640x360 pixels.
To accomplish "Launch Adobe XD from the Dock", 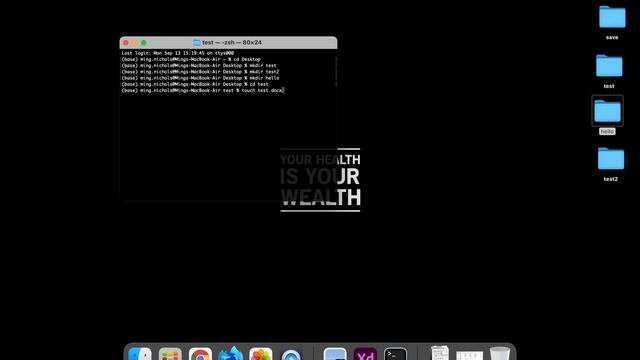I will click(365, 354).
